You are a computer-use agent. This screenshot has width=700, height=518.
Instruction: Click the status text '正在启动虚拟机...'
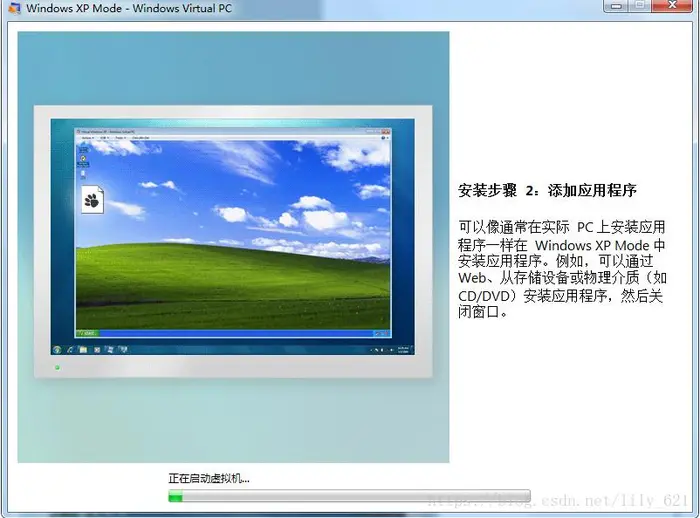(208, 478)
